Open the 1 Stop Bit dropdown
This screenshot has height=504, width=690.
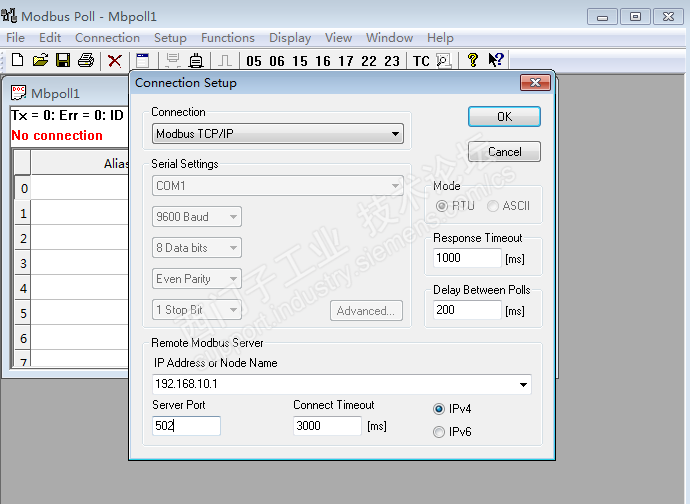click(x=197, y=310)
